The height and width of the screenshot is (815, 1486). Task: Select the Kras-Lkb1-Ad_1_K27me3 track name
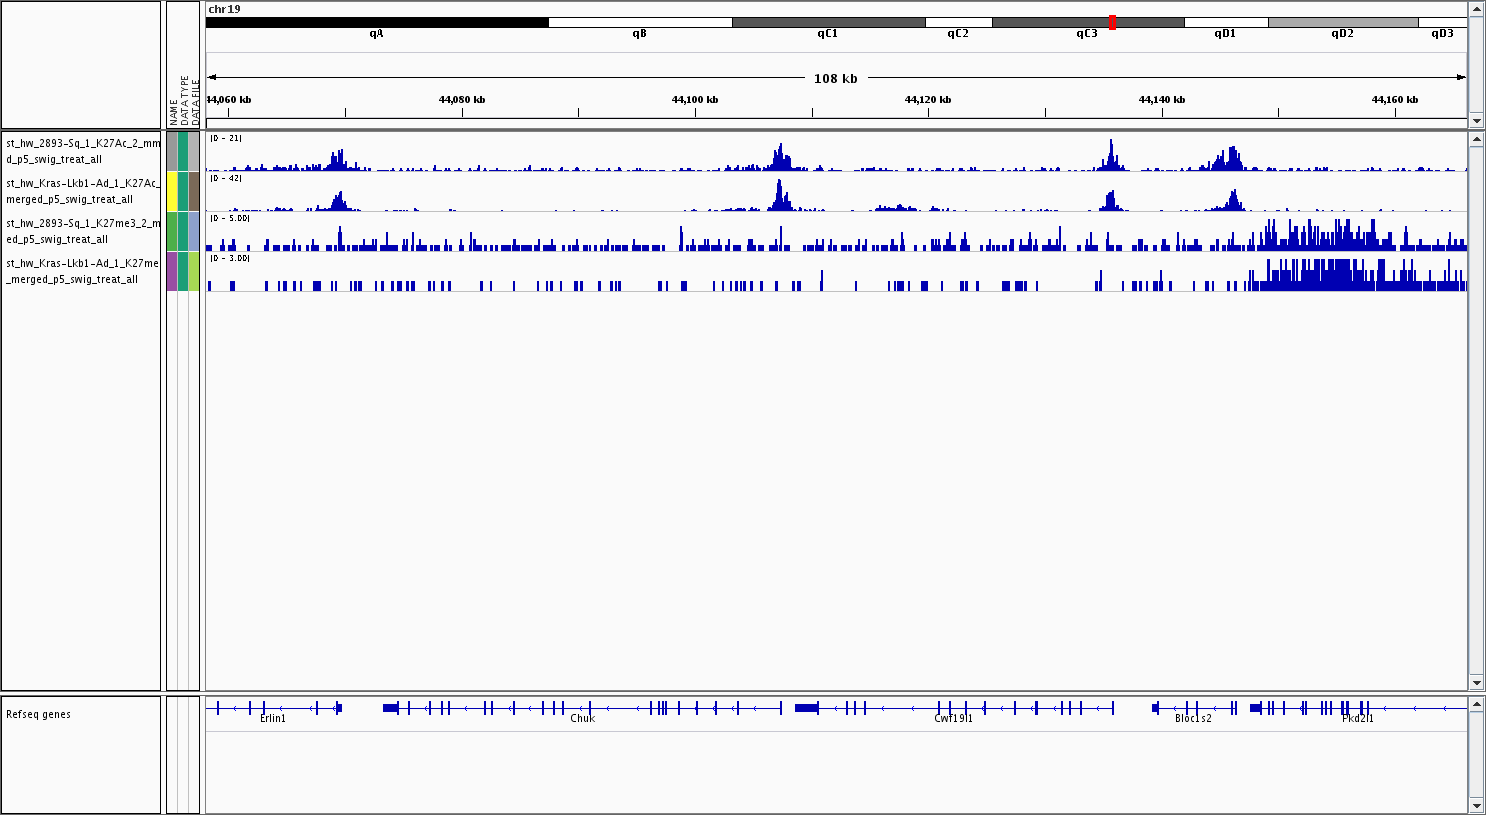82,271
